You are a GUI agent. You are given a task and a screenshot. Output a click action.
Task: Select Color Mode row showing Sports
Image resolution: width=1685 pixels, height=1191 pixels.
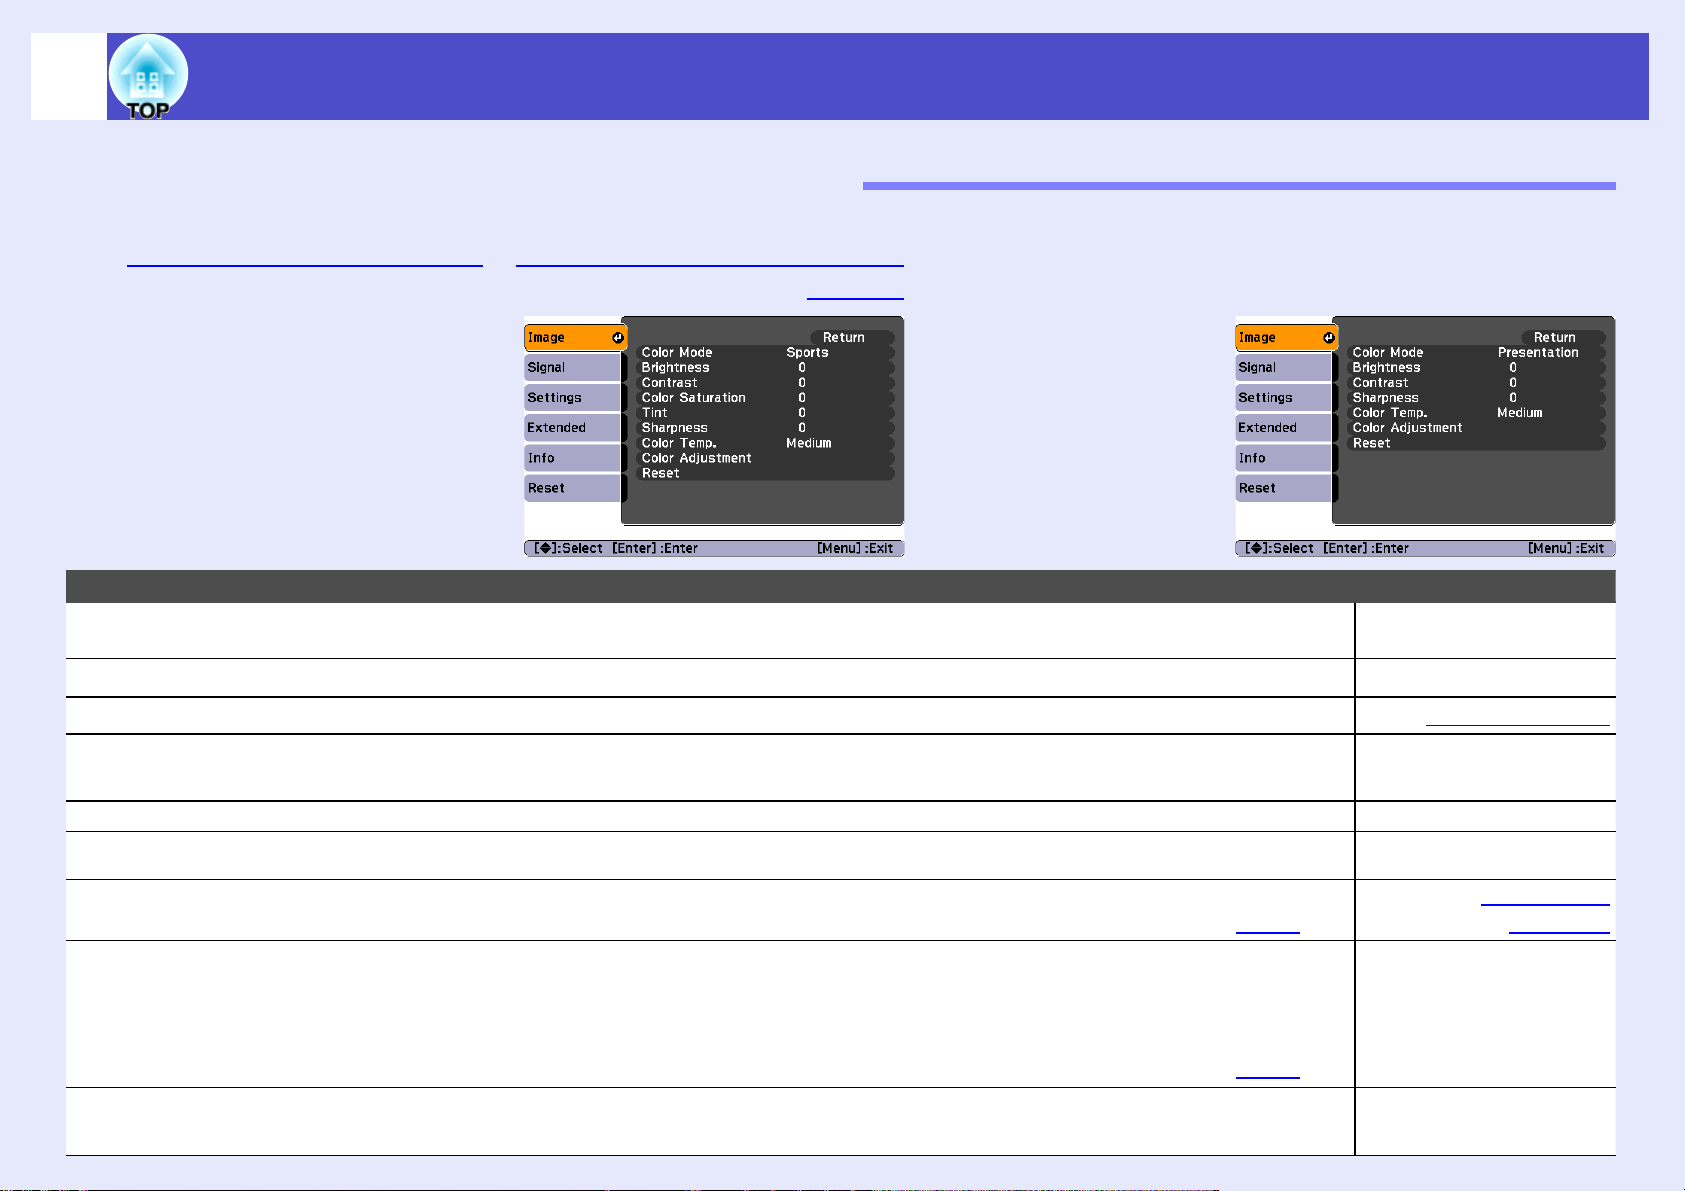tap(765, 353)
